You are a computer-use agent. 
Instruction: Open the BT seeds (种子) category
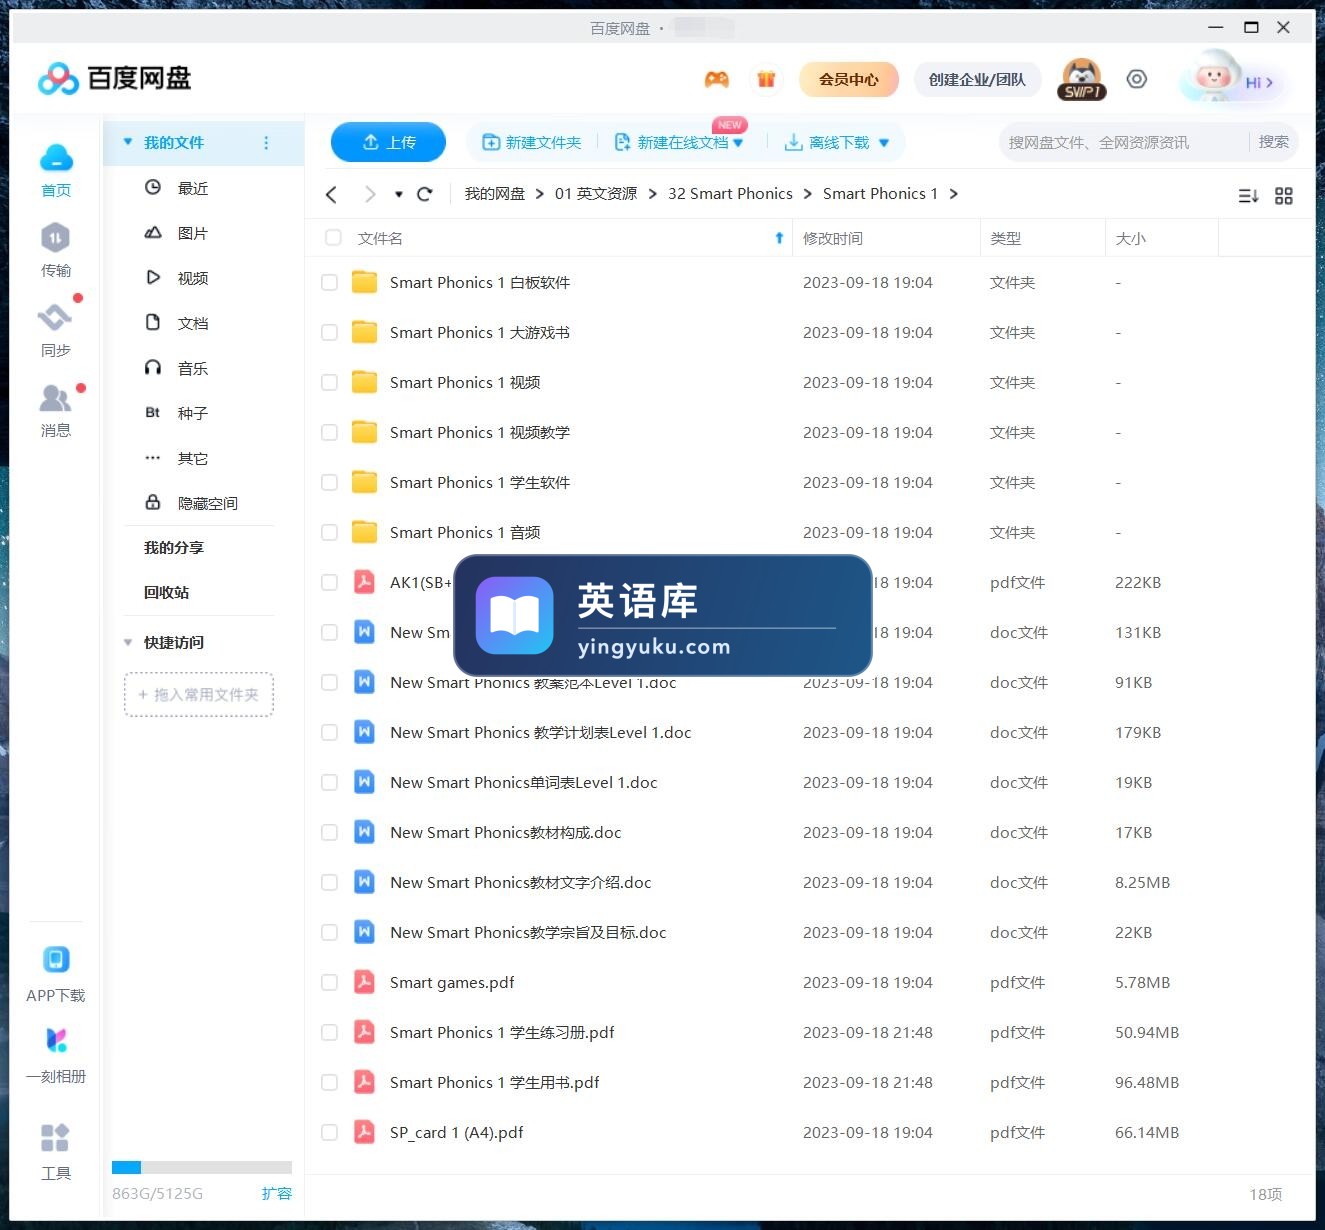193,413
